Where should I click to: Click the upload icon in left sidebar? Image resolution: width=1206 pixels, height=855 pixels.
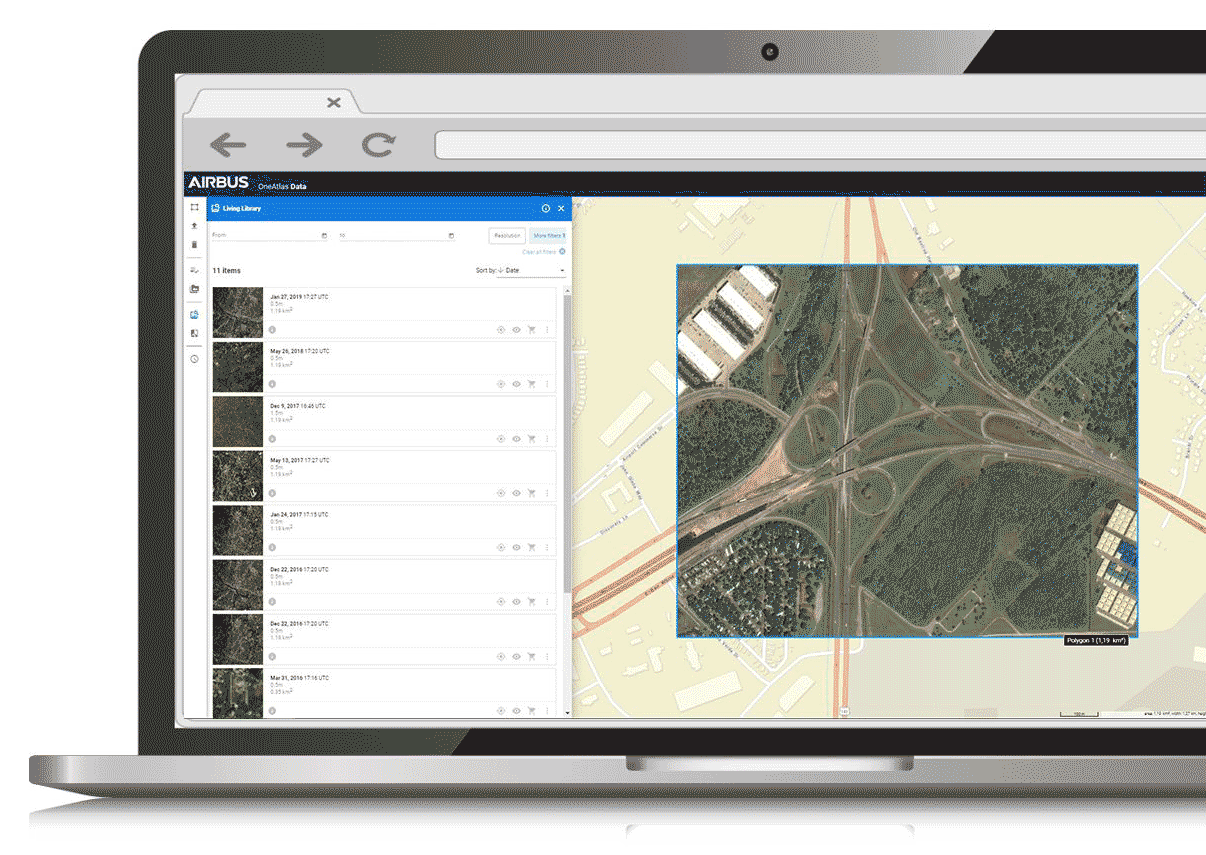[194, 226]
